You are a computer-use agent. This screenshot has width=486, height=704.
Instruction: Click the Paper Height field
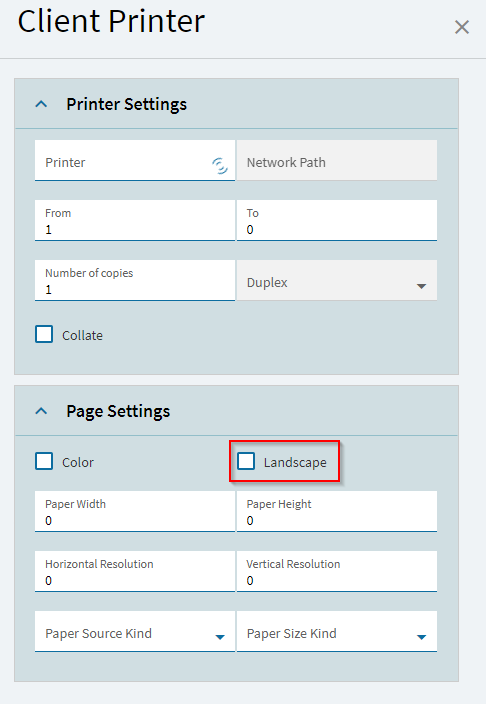[x=337, y=511]
